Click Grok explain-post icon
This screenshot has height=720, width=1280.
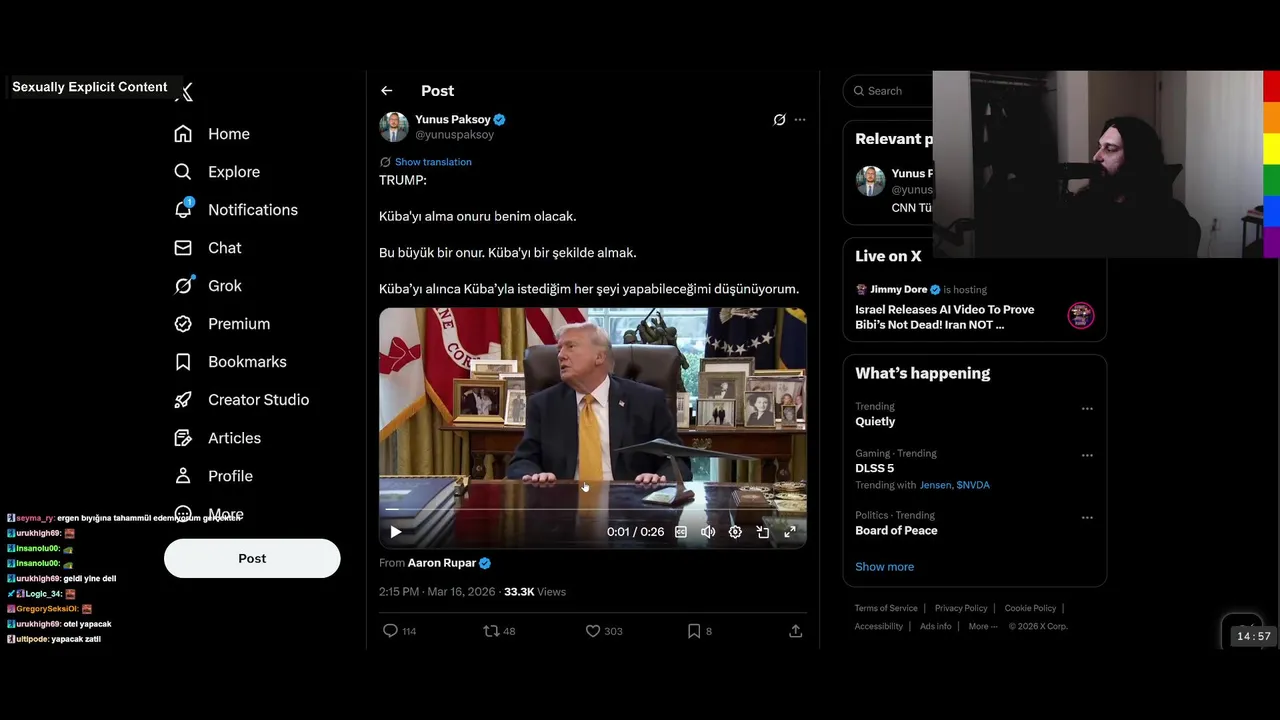pos(780,120)
